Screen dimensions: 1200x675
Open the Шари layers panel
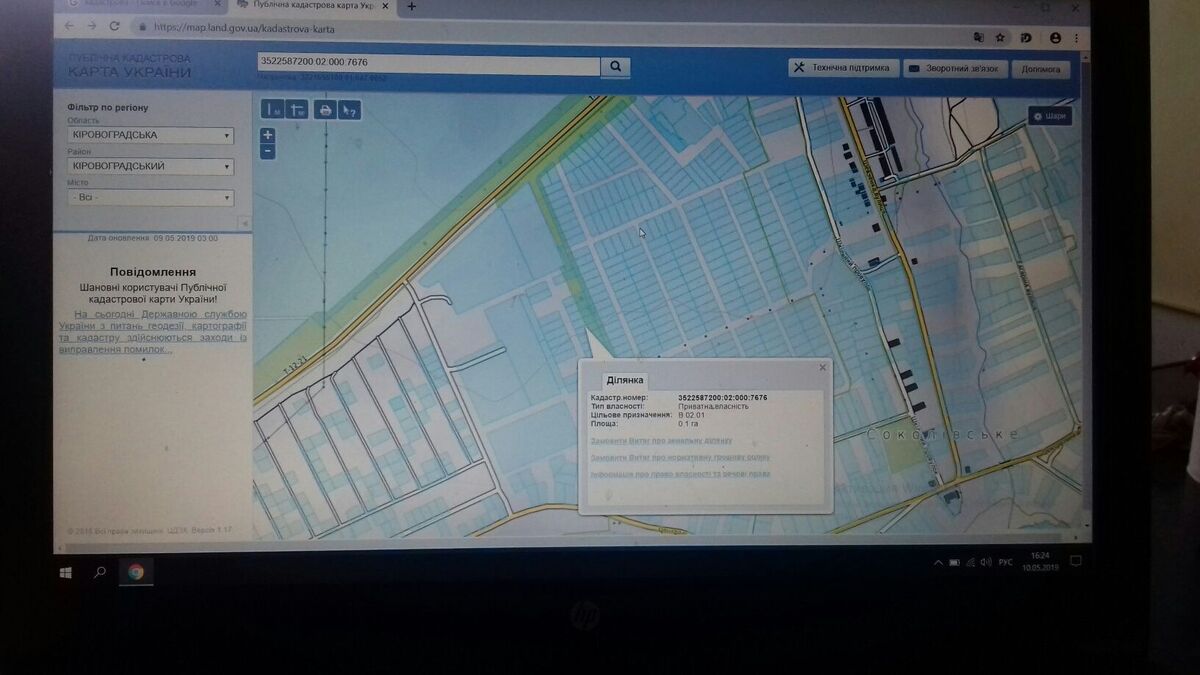pyautogui.click(x=1050, y=116)
